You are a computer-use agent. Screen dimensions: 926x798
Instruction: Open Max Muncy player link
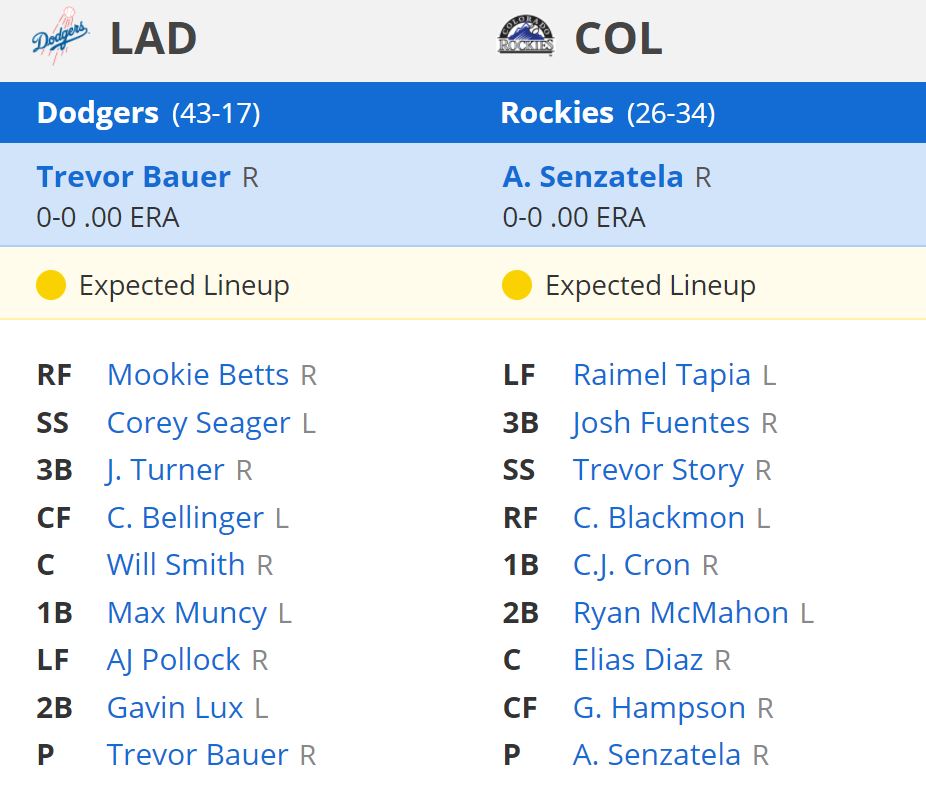click(187, 613)
